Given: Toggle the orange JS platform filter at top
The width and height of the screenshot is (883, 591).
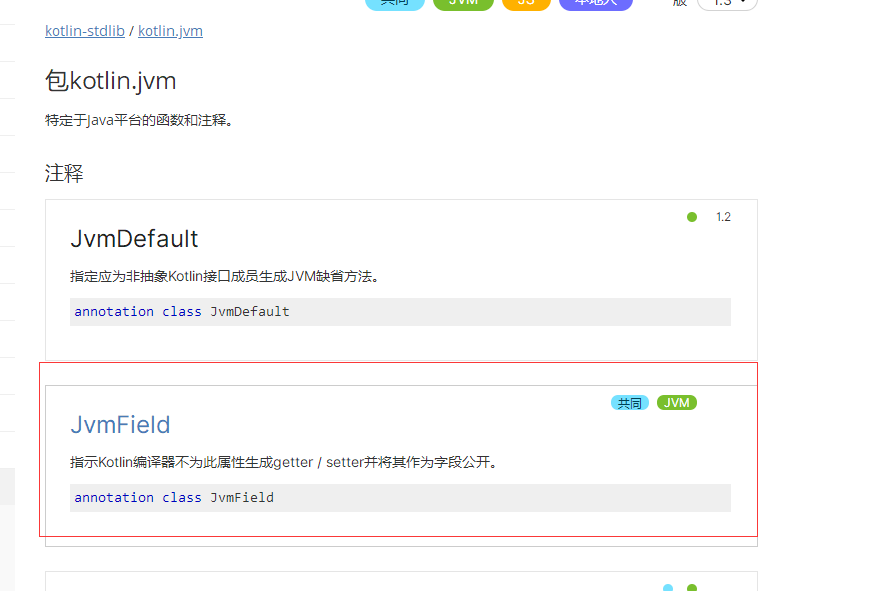Looking at the screenshot, I should pyautogui.click(x=526, y=3).
